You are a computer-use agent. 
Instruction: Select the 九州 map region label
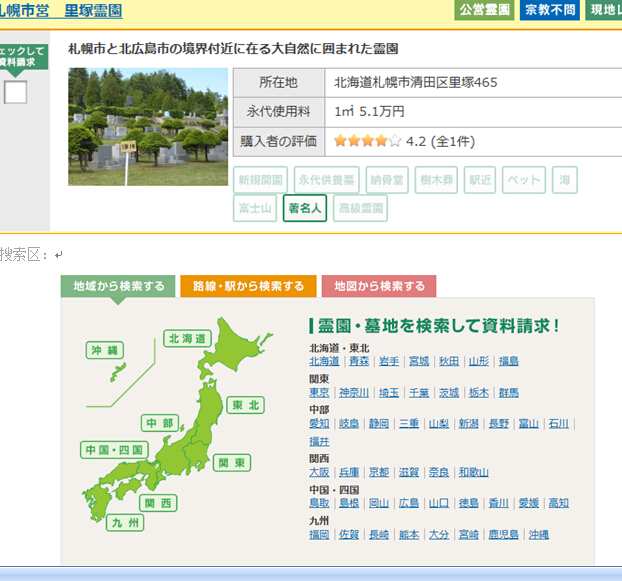[127, 522]
